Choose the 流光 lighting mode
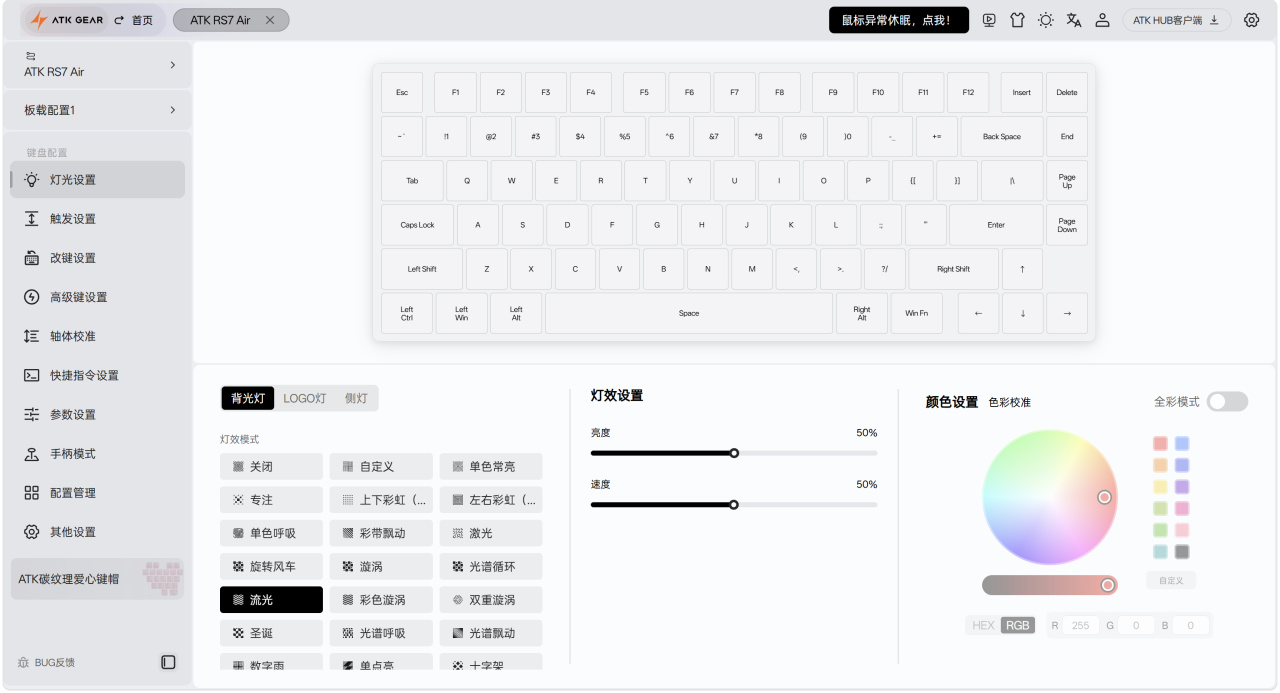 (271, 600)
